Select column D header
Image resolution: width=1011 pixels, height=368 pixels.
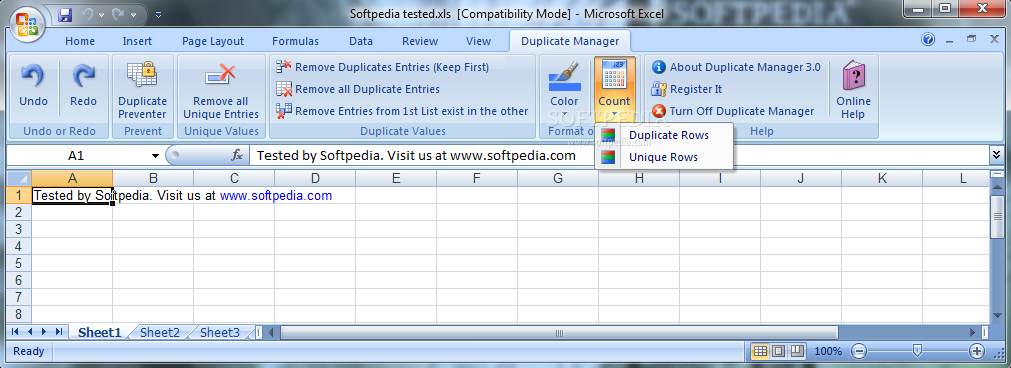point(315,179)
